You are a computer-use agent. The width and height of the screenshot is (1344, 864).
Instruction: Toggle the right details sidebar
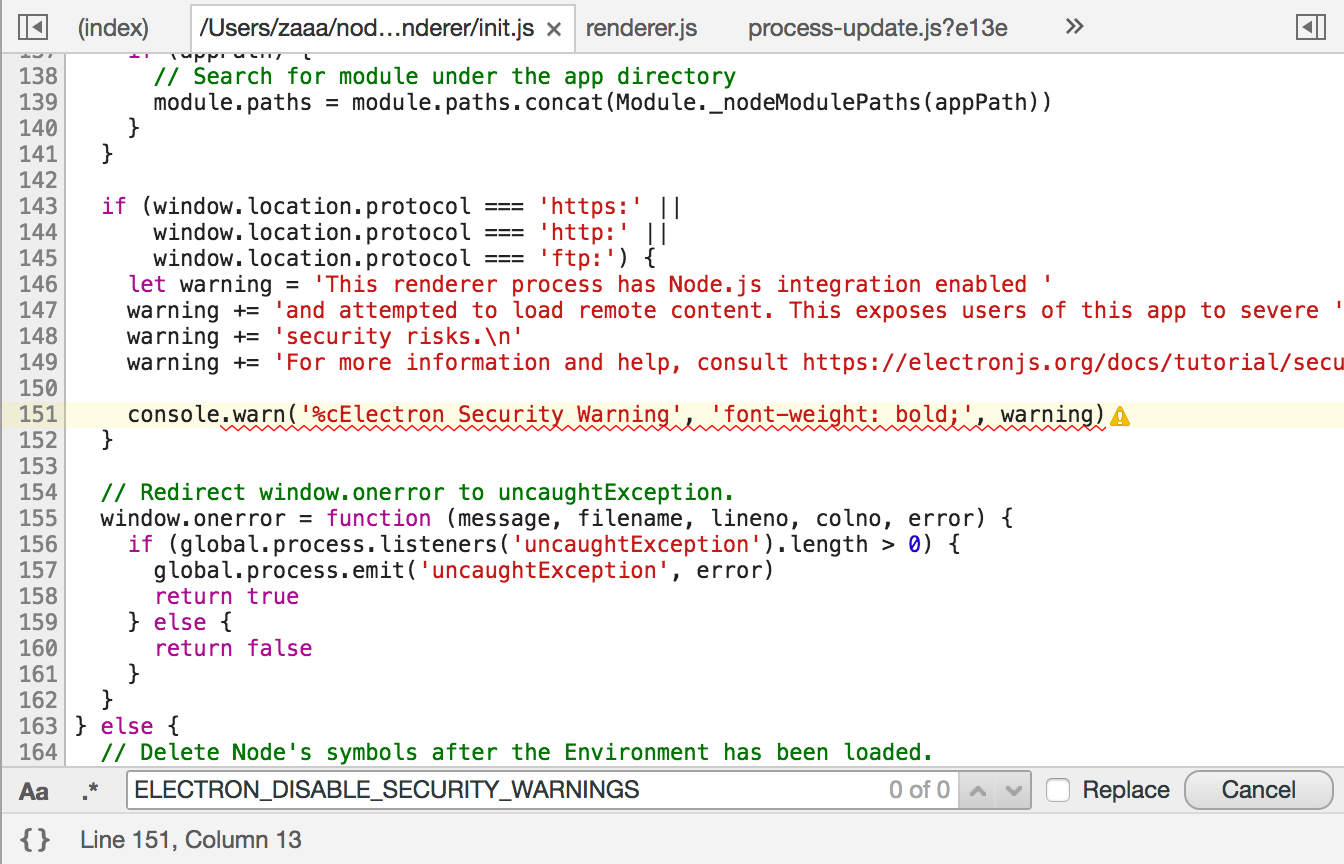click(x=1311, y=27)
